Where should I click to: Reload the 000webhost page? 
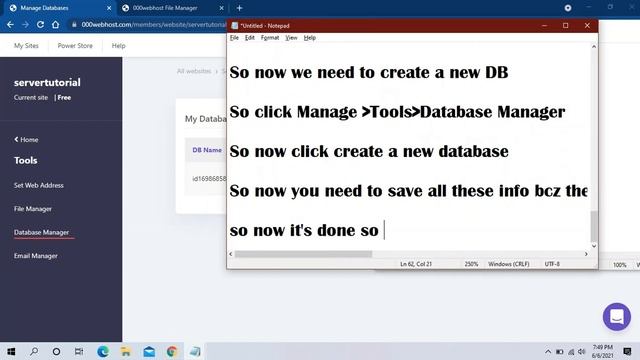point(40,24)
